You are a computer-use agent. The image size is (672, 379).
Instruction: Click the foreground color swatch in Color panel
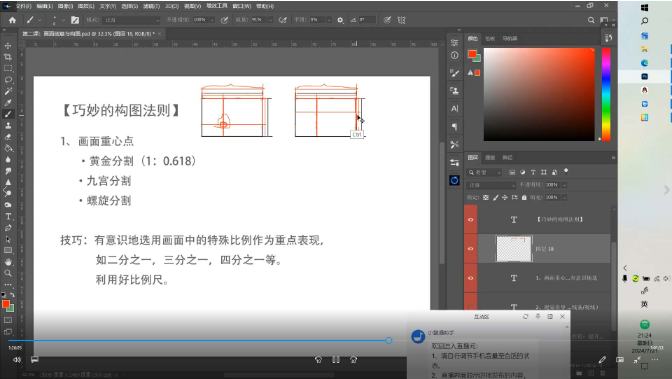(472, 54)
